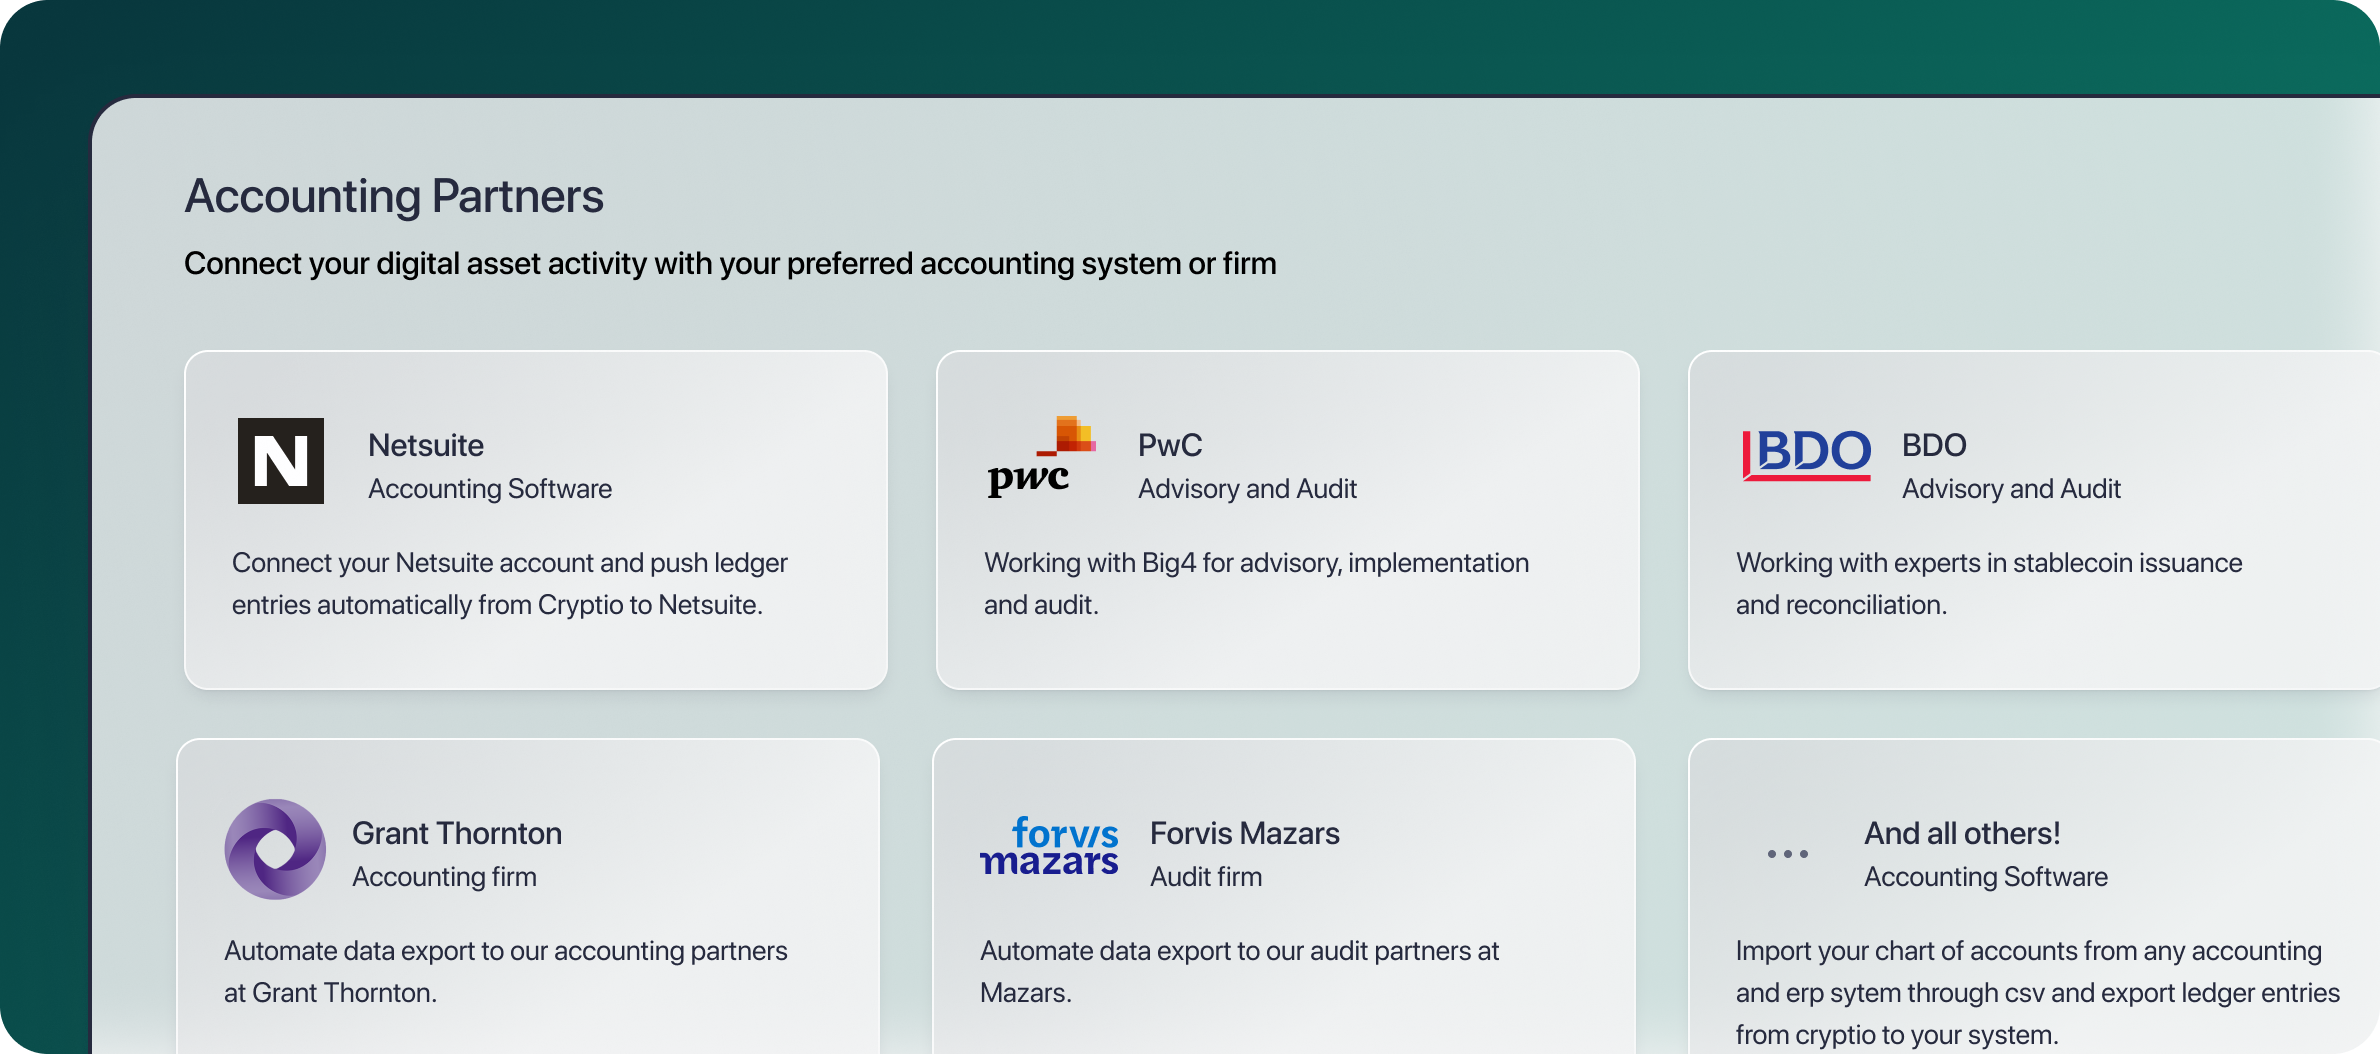
Task: Click 'Accounting firm' label under Grant Thornton
Action: coord(444,877)
